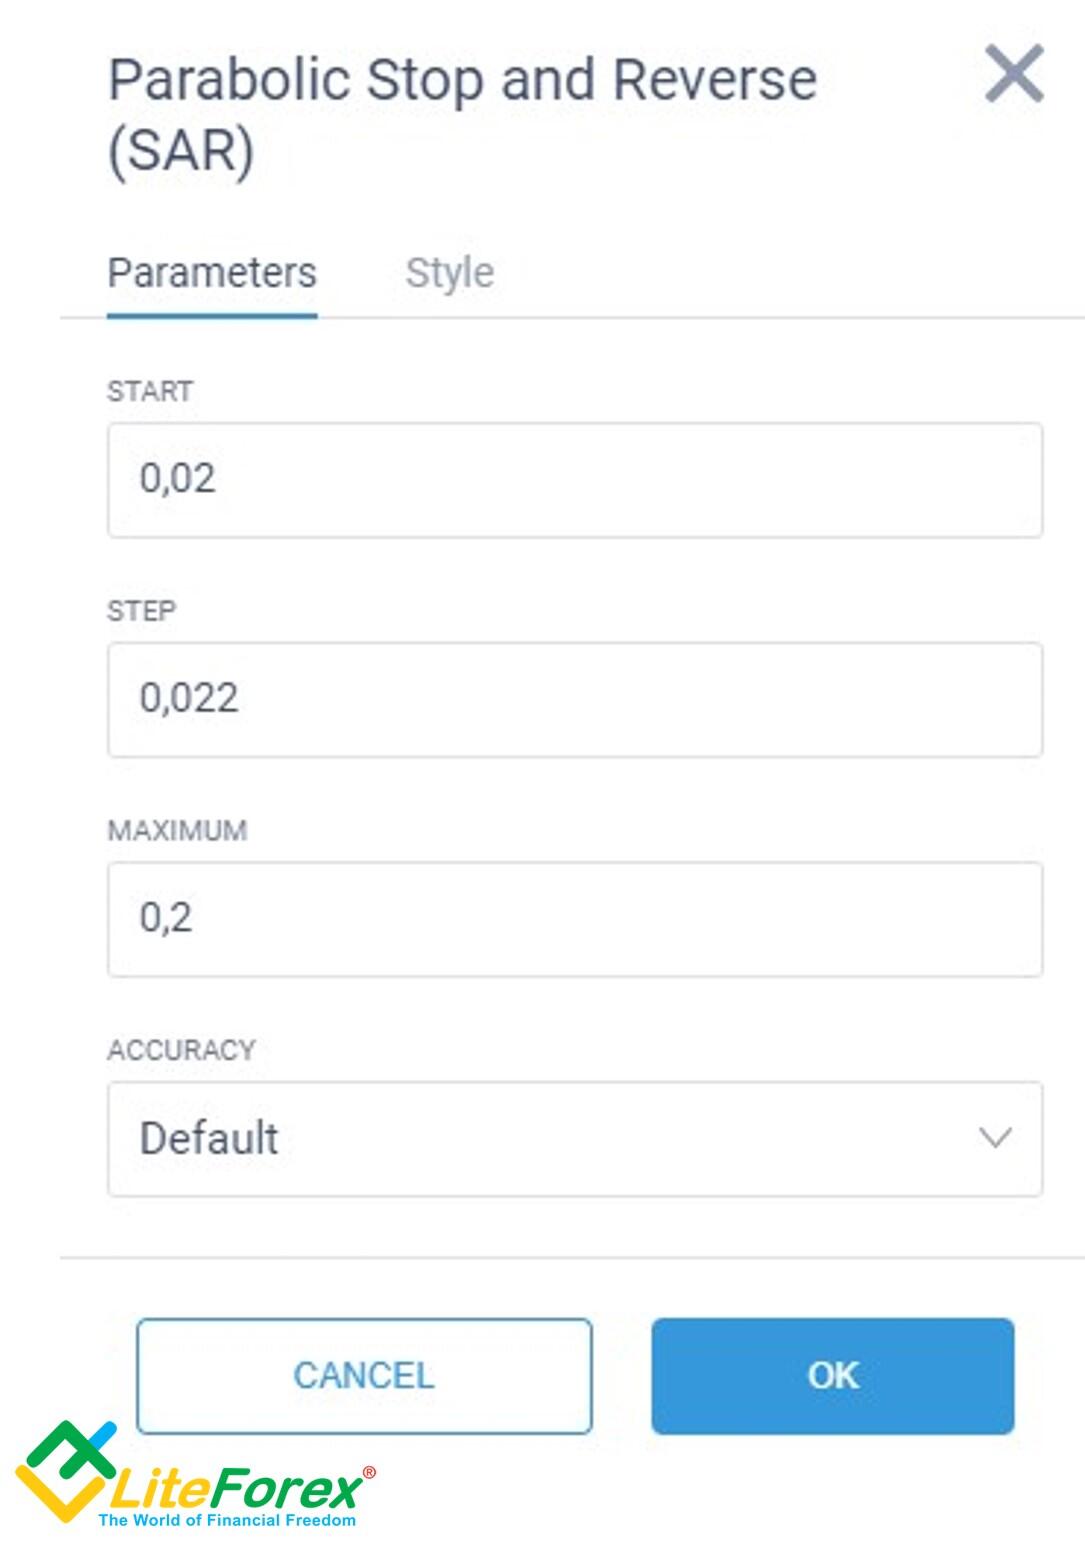Click The World of Financial Freedom tagline
This screenshot has height=1547, width=1085.
[227, 1520]
